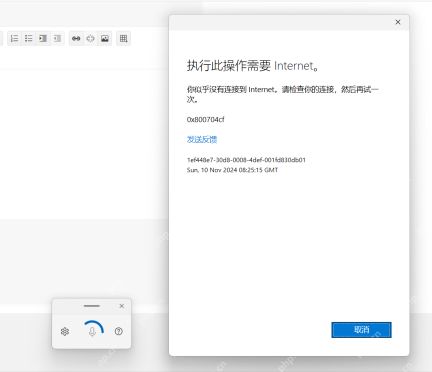Decrease indent using the editor toolbar icon
The width and height of the screenshot is (432, 372).
tap(57, 39)
